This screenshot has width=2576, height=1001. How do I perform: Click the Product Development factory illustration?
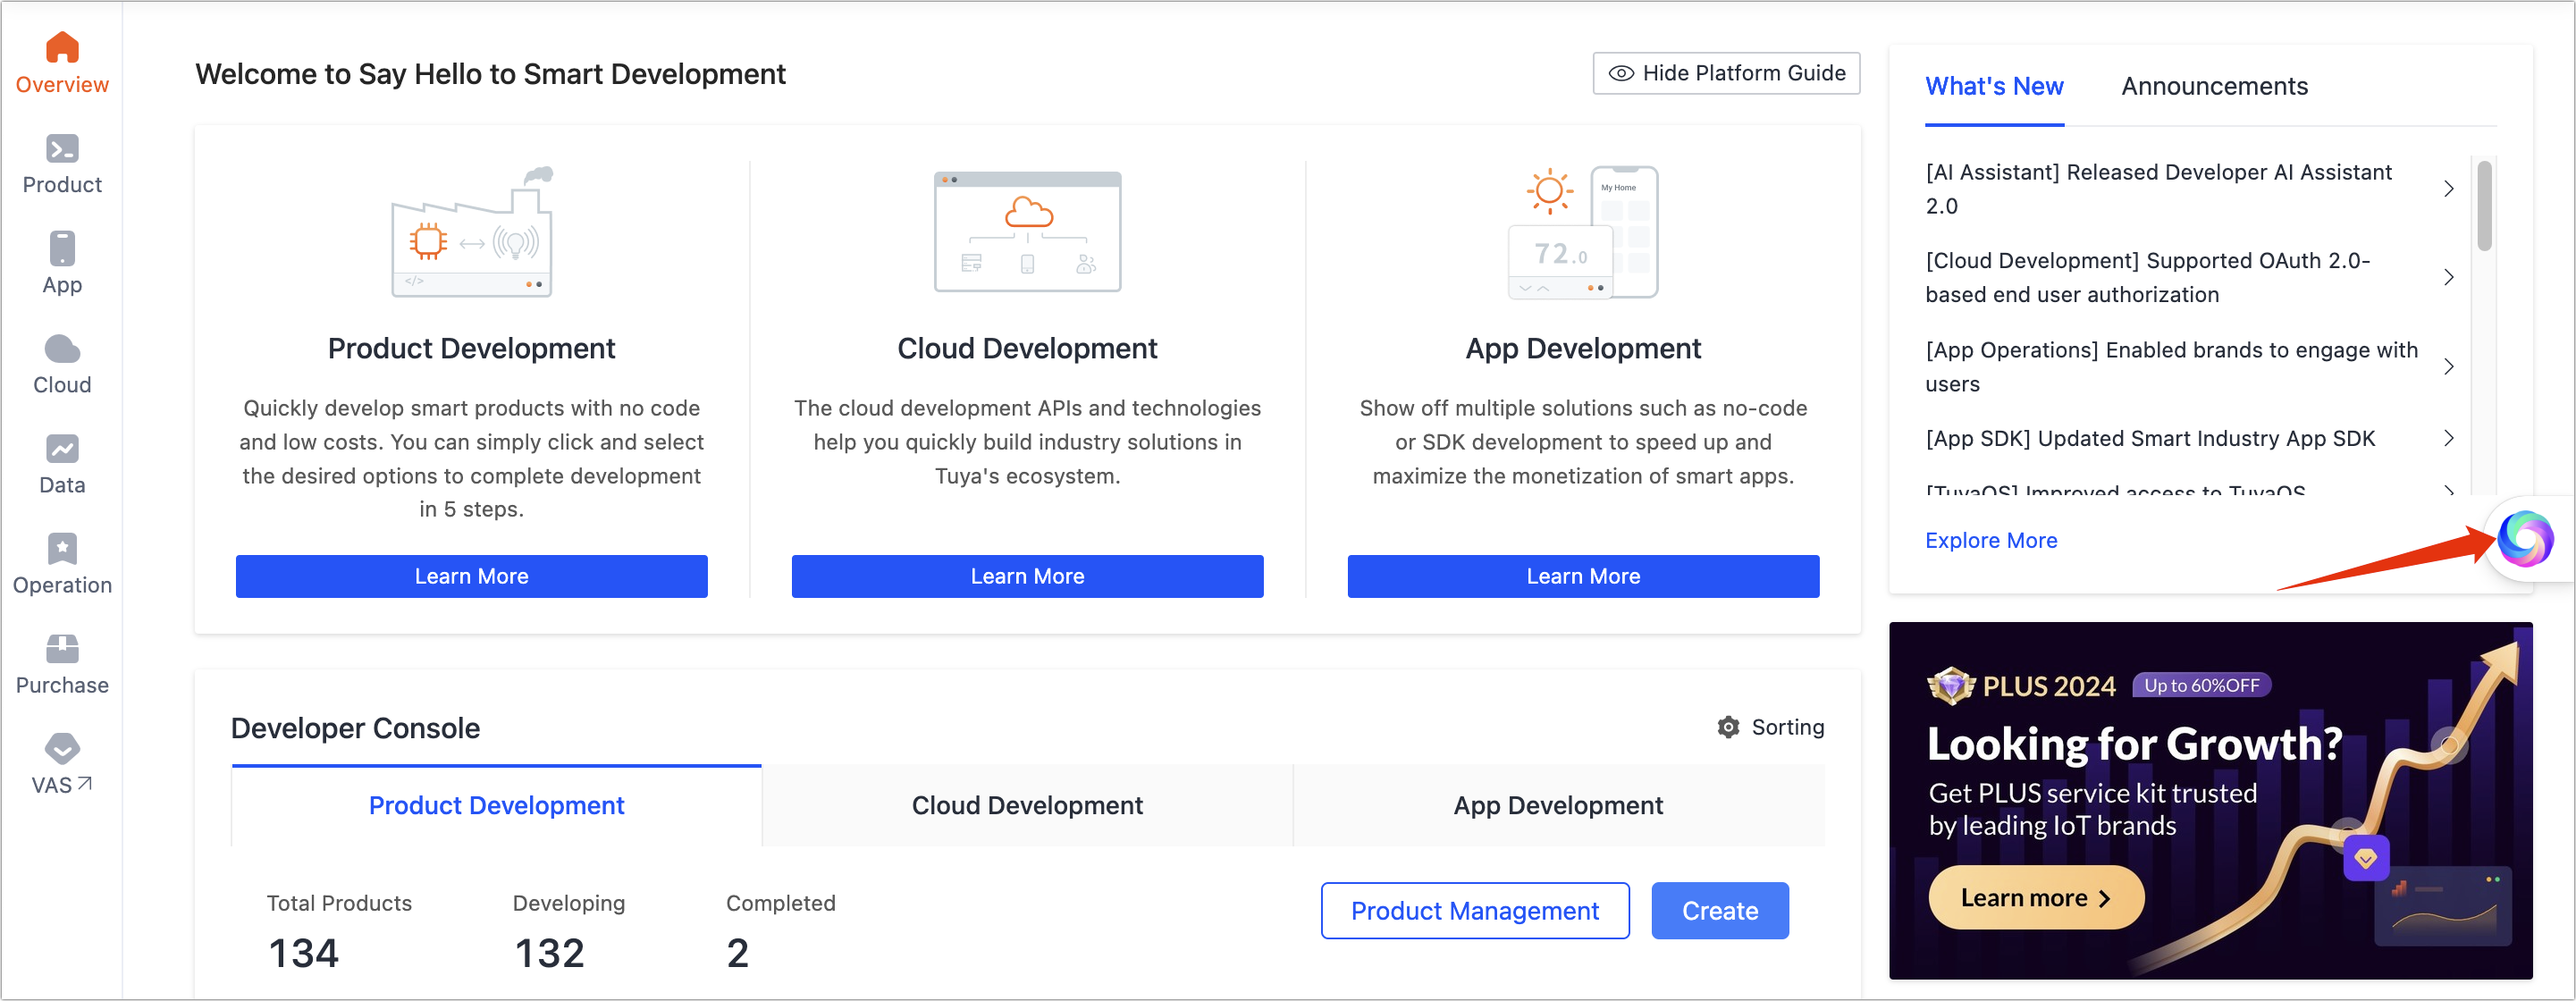[472, 232]
